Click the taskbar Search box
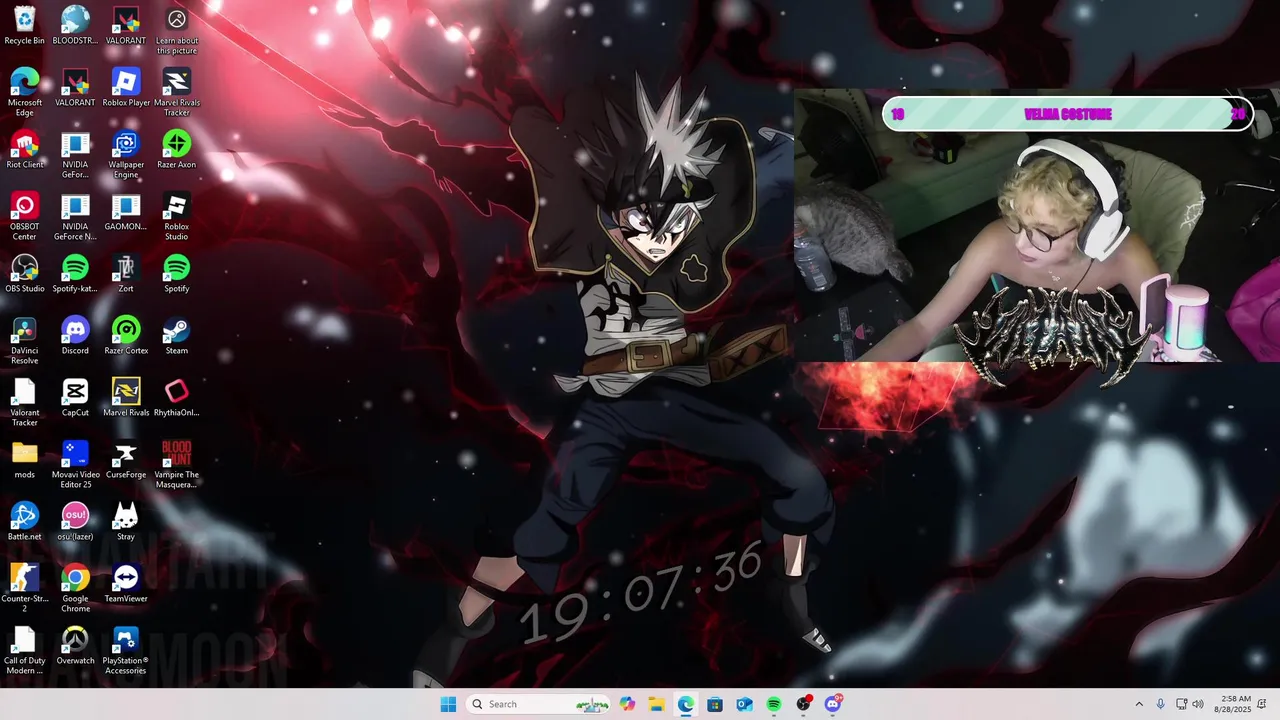The image size is (1280, 720). tap(538, 704)
